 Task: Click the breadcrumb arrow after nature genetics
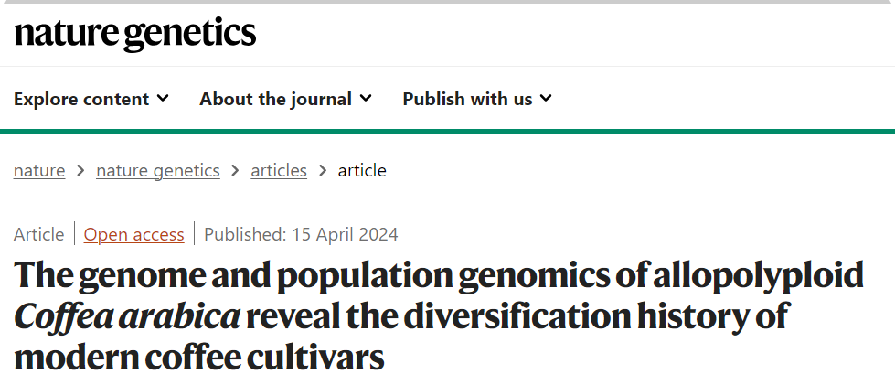pos(235,170)
